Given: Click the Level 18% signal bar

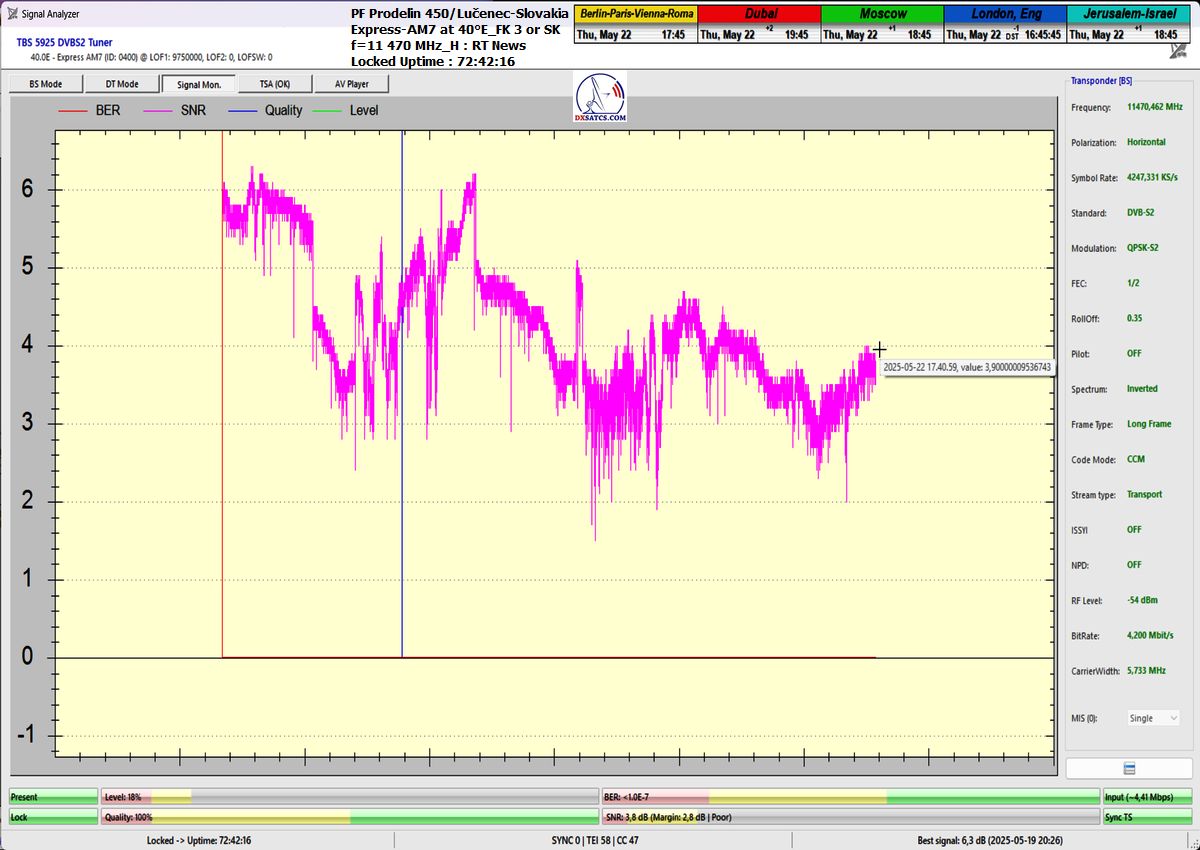Looking at the screenshot, I should (x=348, y=797).
